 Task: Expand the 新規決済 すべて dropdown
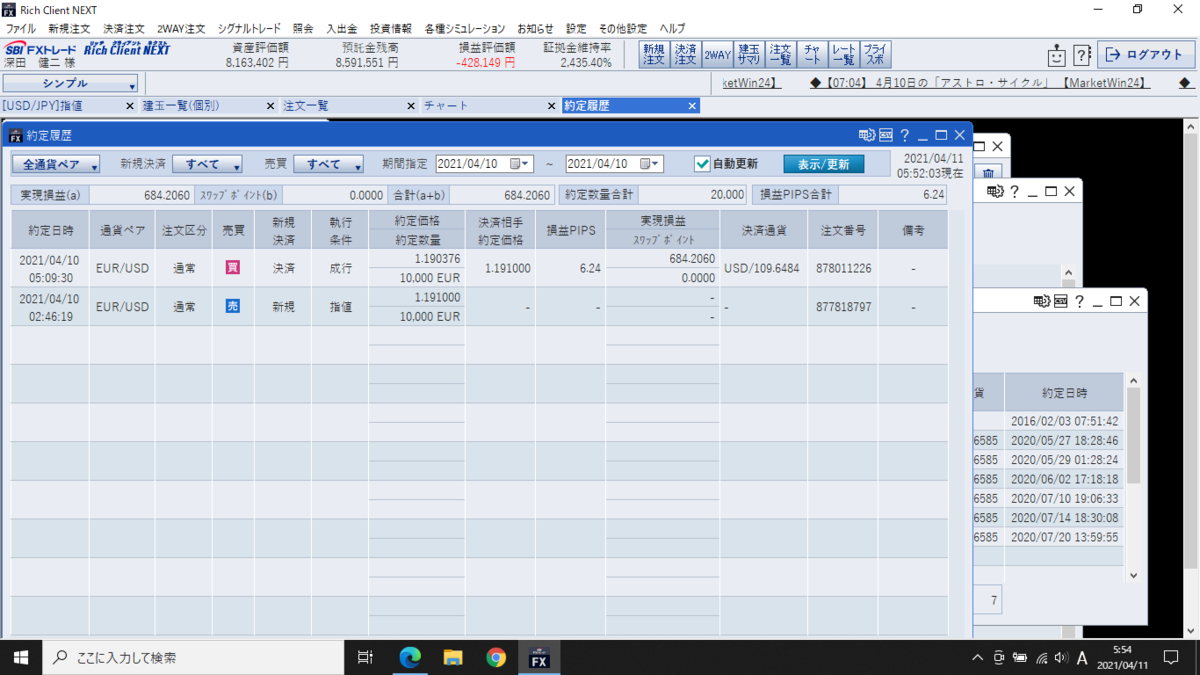(x=207, y=164)
